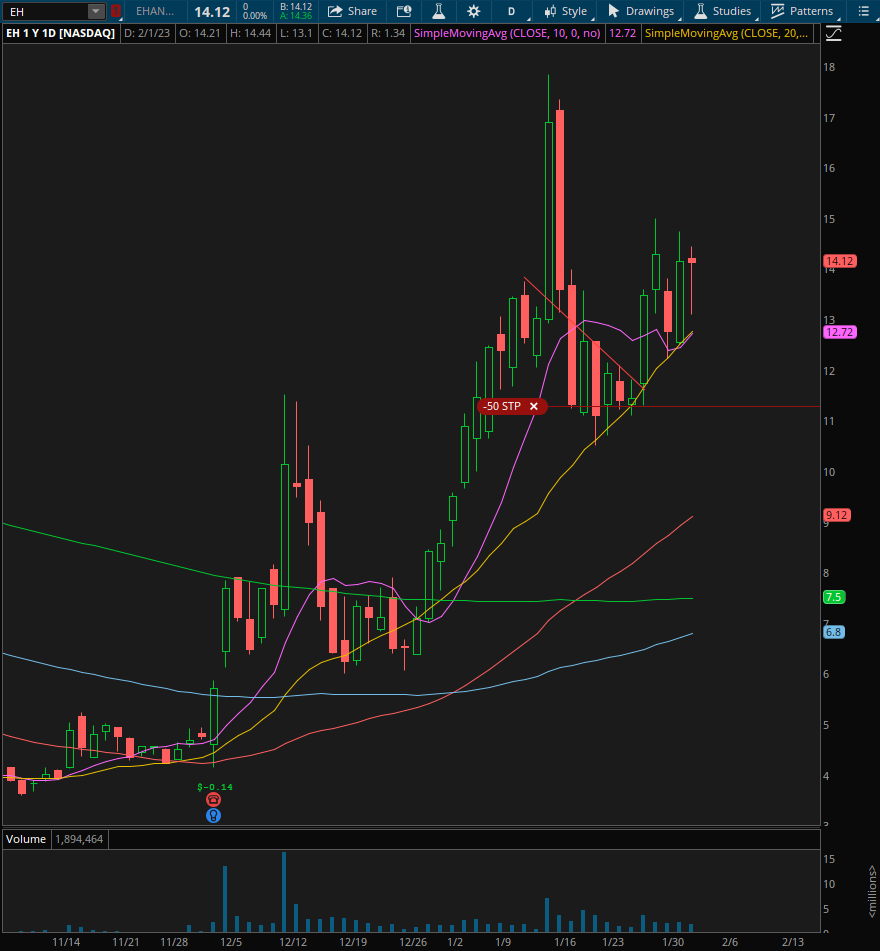
Task: Open chart settings gear icon
Action: coord(474,11)
